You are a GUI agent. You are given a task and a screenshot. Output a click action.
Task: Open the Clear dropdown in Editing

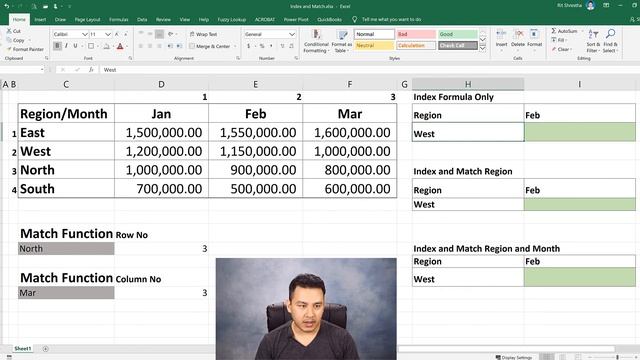[562, 49]
